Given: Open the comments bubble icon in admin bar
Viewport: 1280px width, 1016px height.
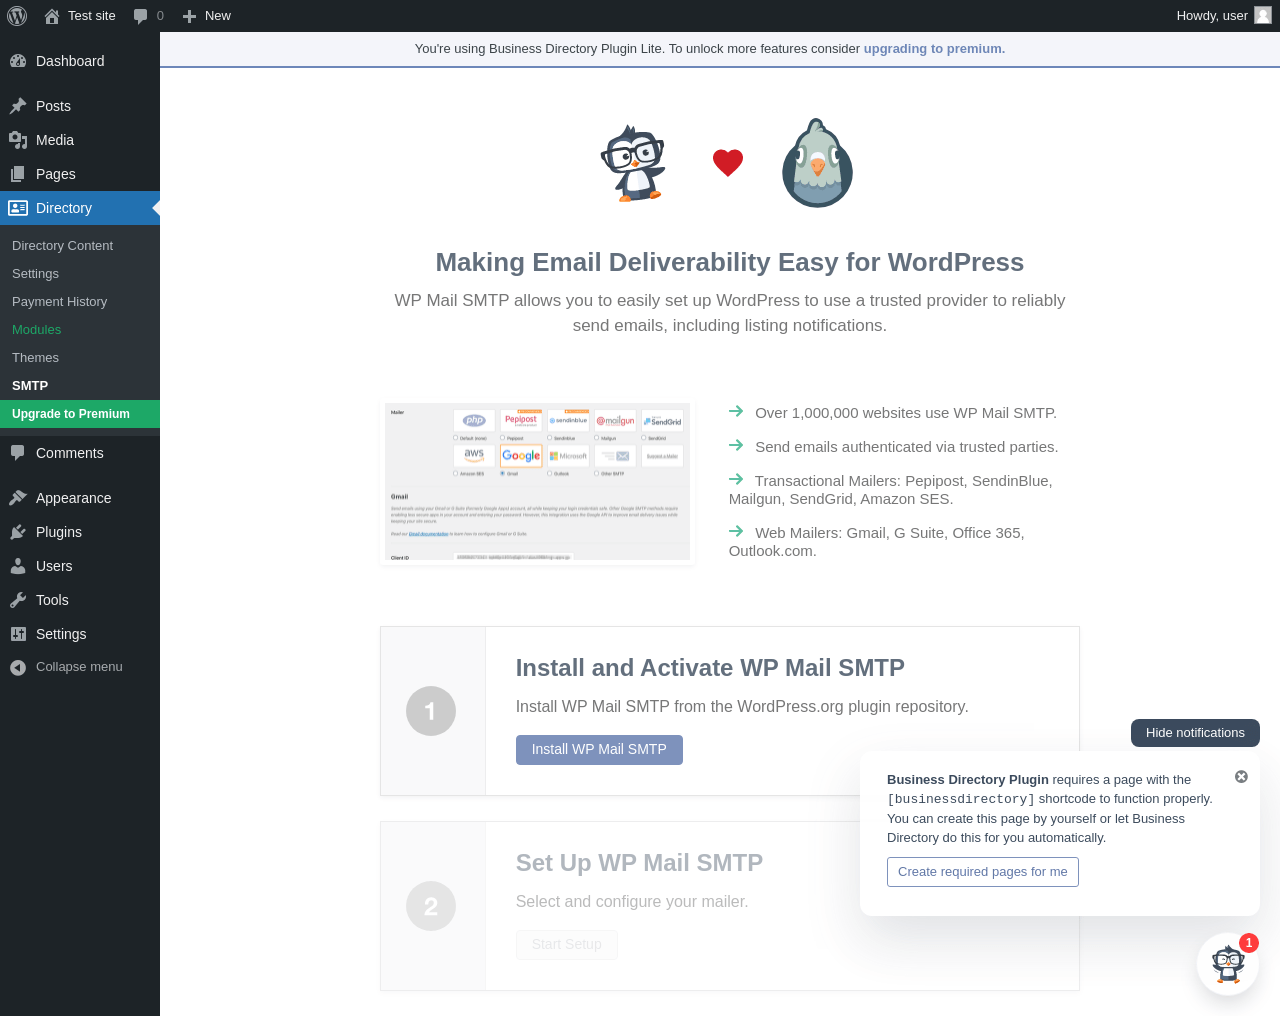Looking at the screenshot, I should [x=140, y=16].
